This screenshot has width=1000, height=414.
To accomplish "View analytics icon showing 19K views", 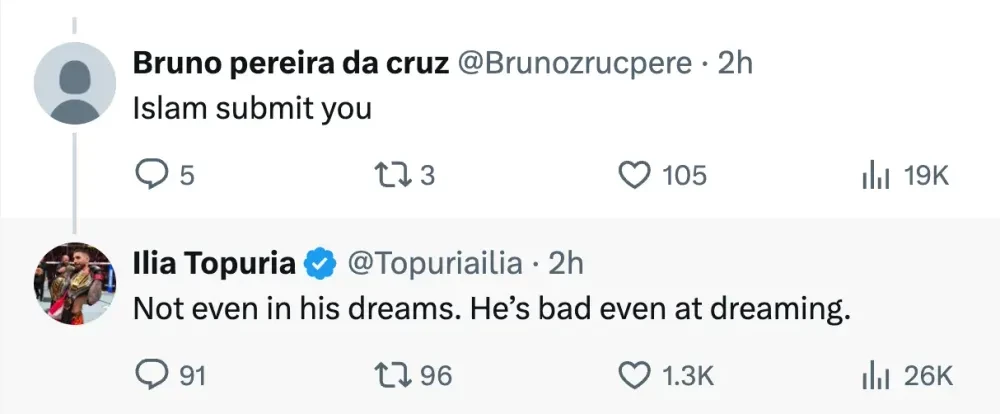I will tap(876, 176).
